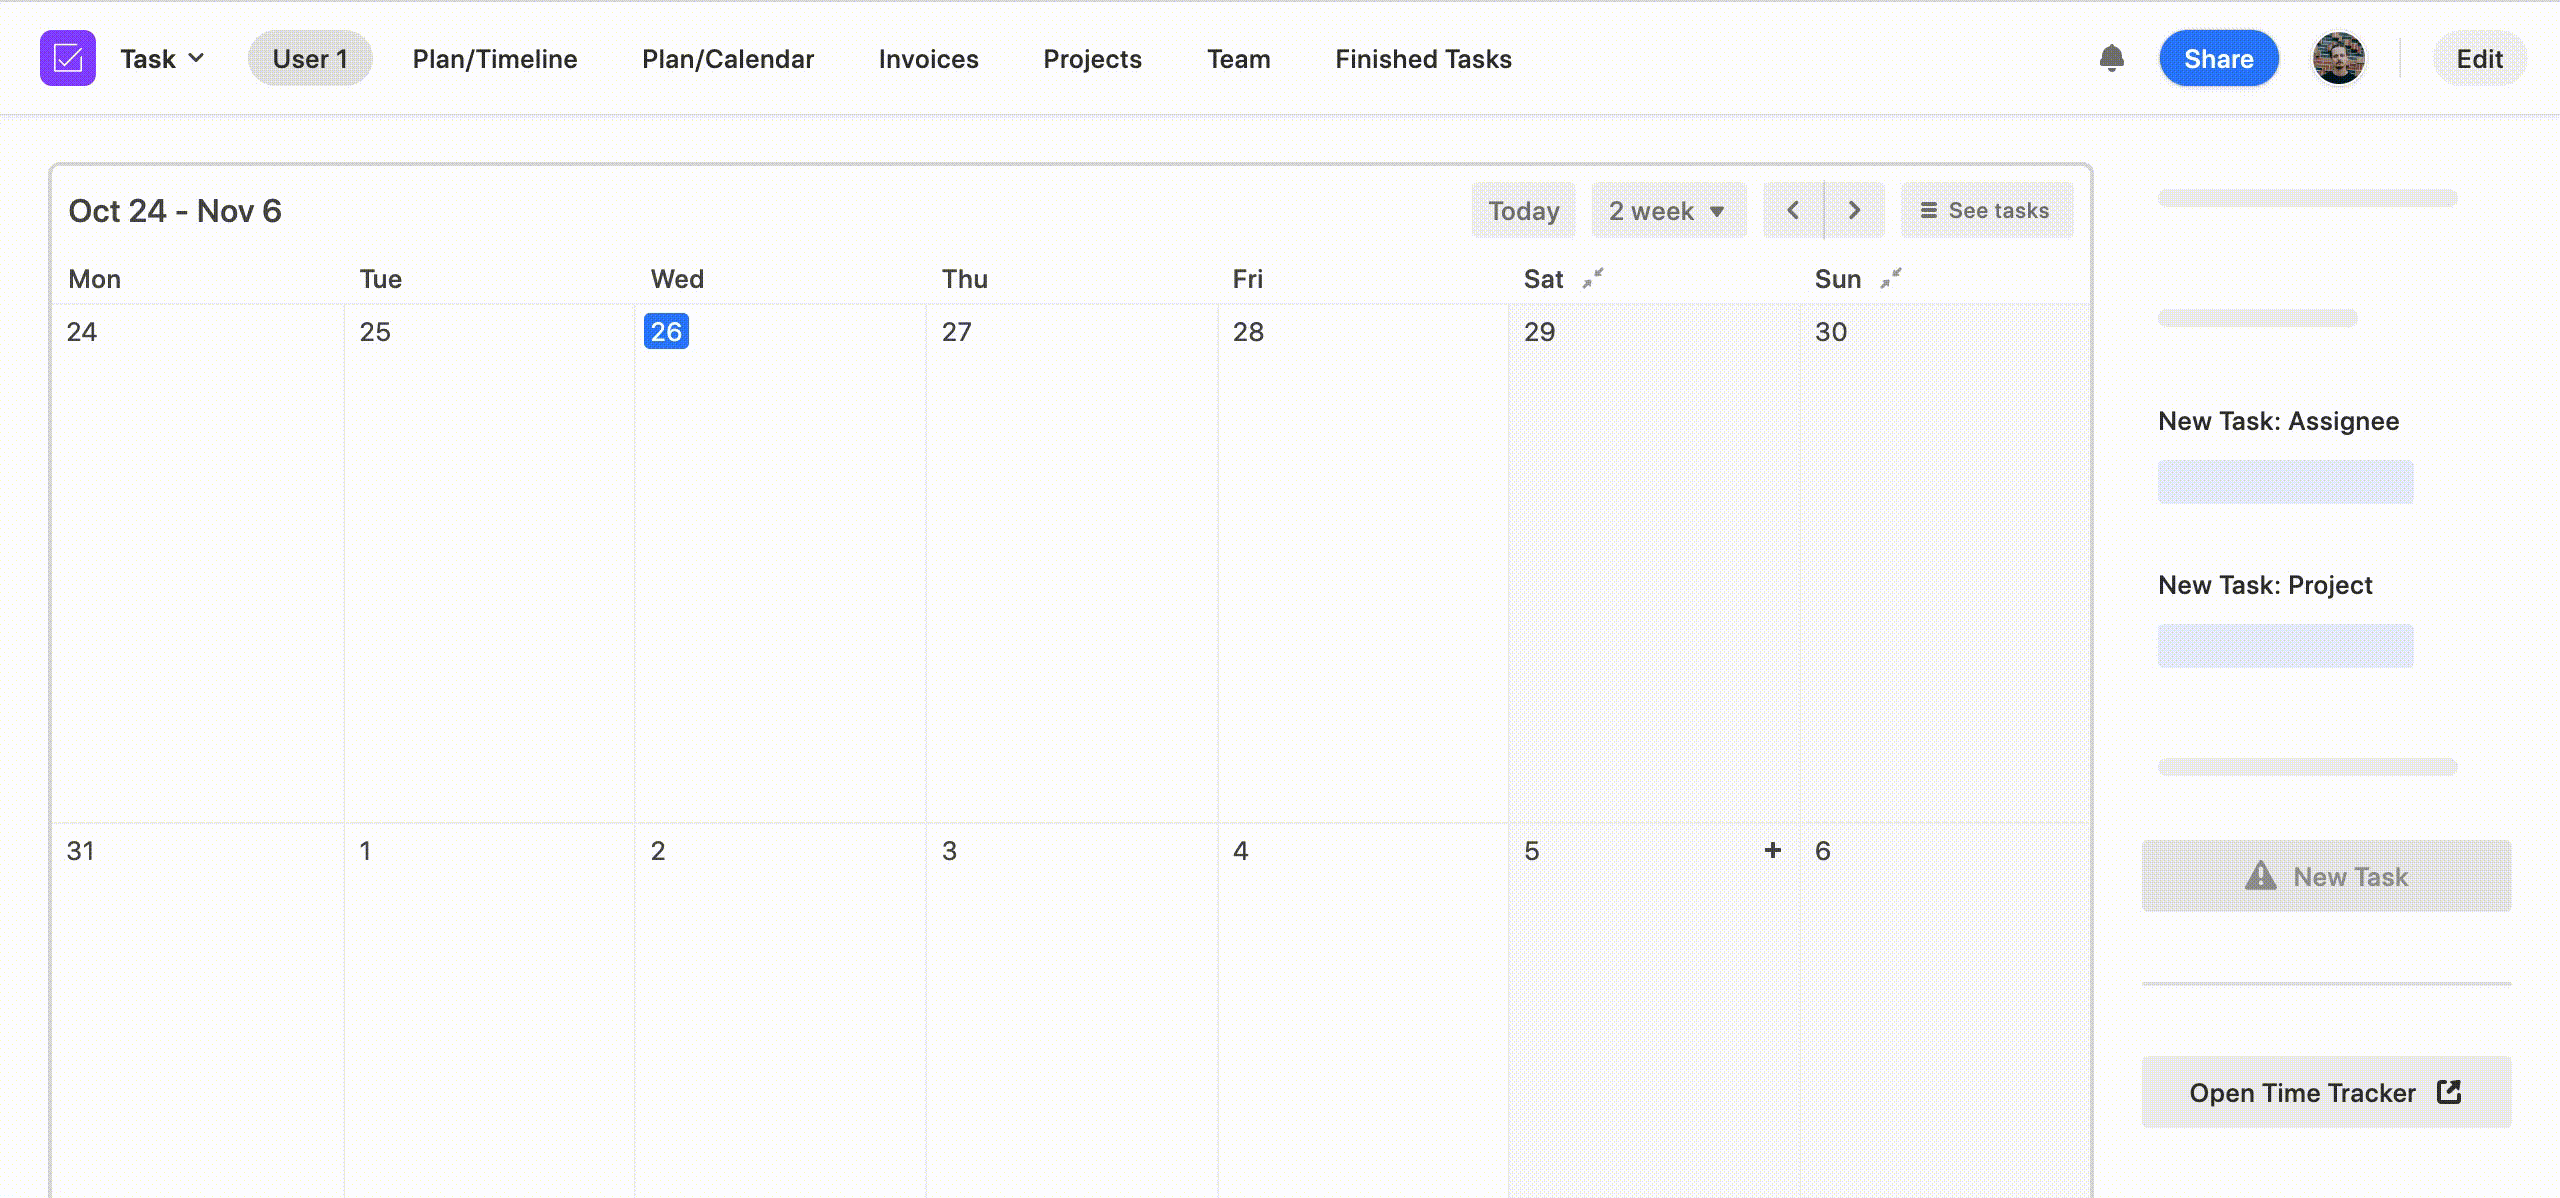Go to the previous calendar period

point(1793,210)
